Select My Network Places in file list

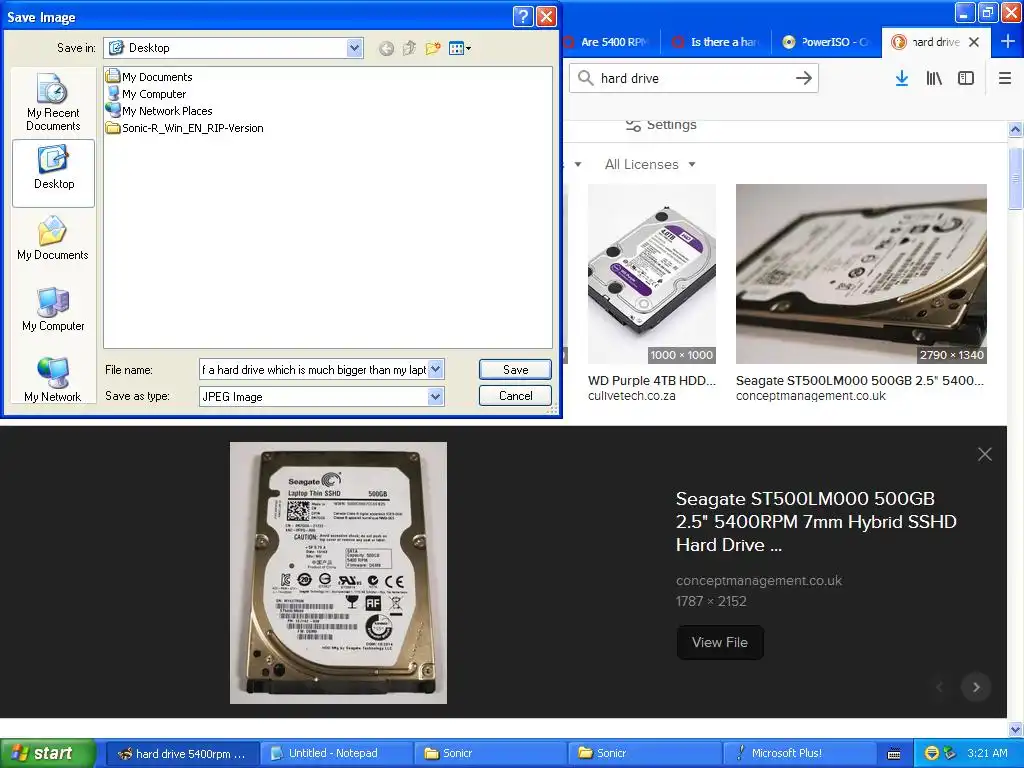point(159,111)
